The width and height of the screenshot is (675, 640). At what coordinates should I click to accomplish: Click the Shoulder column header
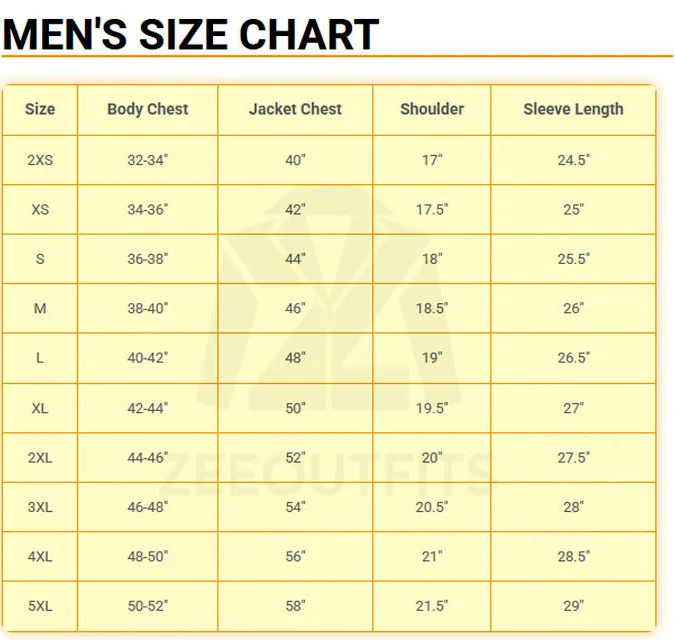coord(432,109)
